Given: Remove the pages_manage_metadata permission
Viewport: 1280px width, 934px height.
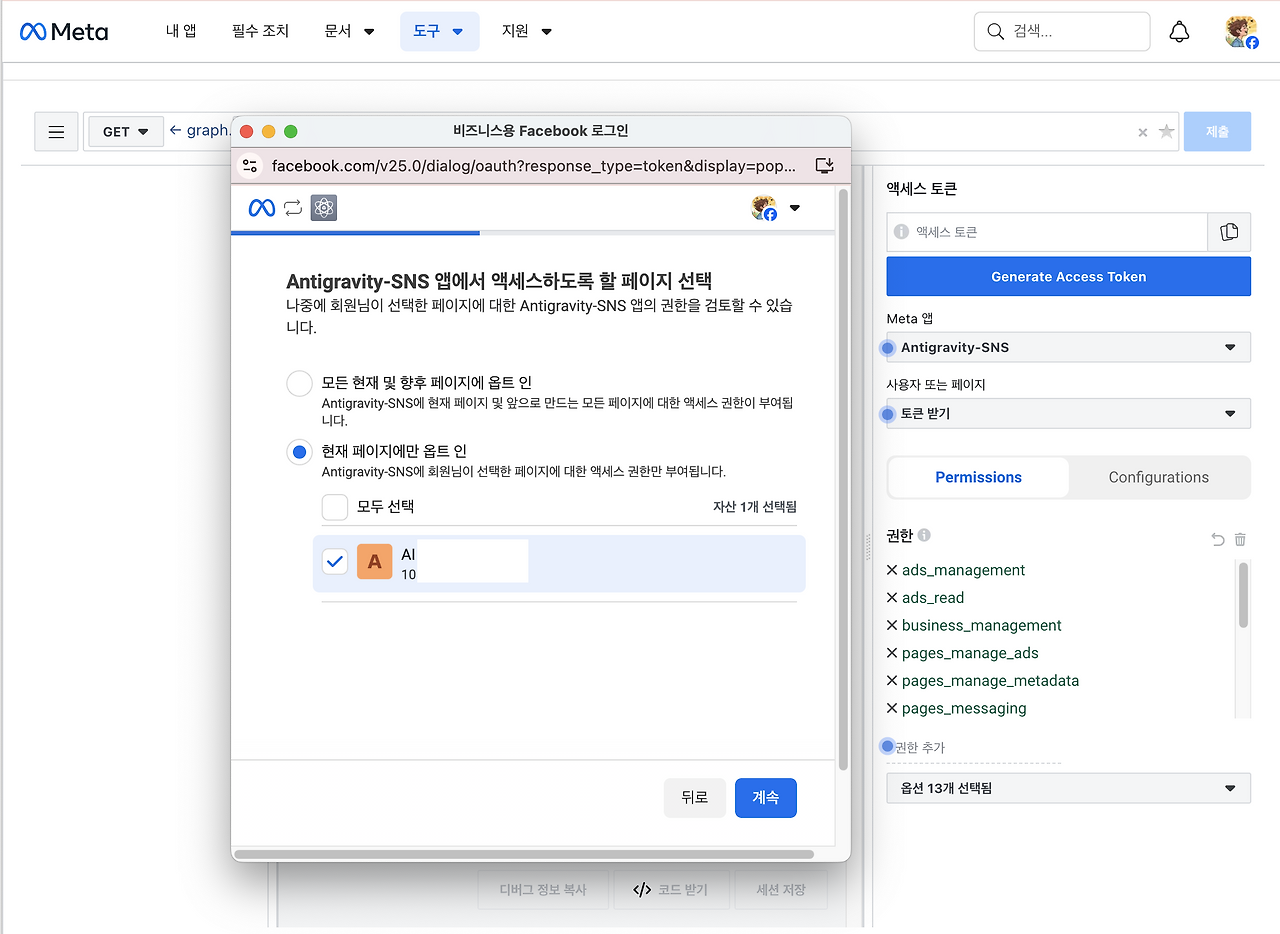Looking at the screenshot, I should [893, 681].
